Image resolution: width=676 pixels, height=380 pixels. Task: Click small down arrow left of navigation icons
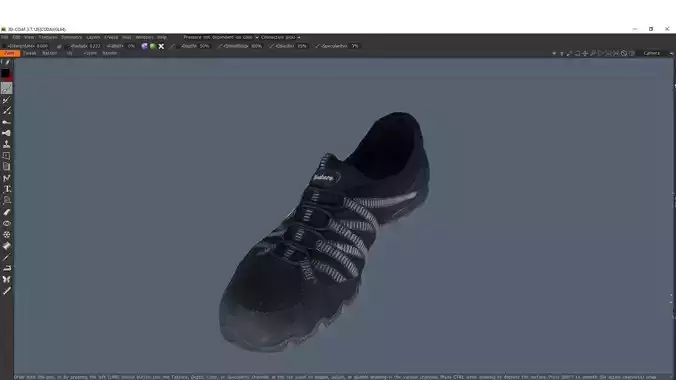point(554,53)
